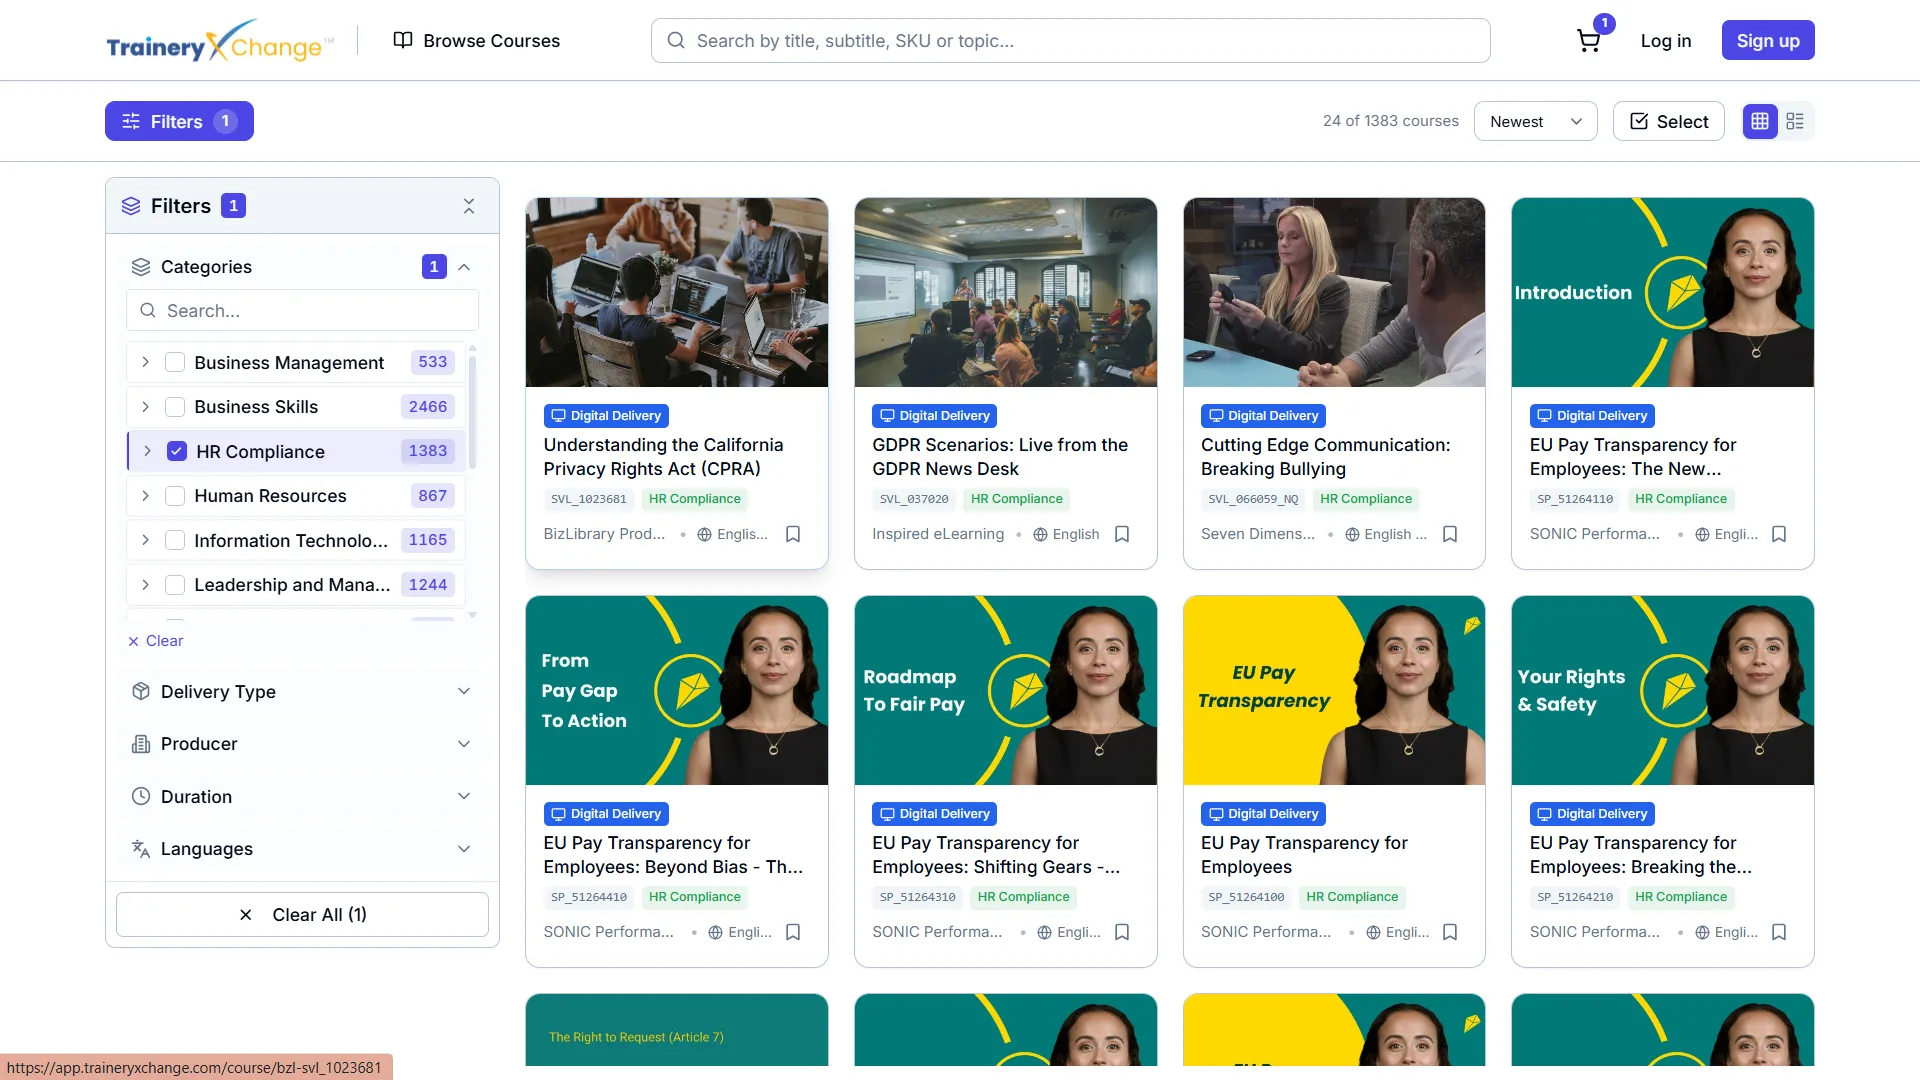The height and width of the screenshot is (1080, 1920).
Task: Click the sliders icon on Filters button
Action: click(x=131, y=122)
